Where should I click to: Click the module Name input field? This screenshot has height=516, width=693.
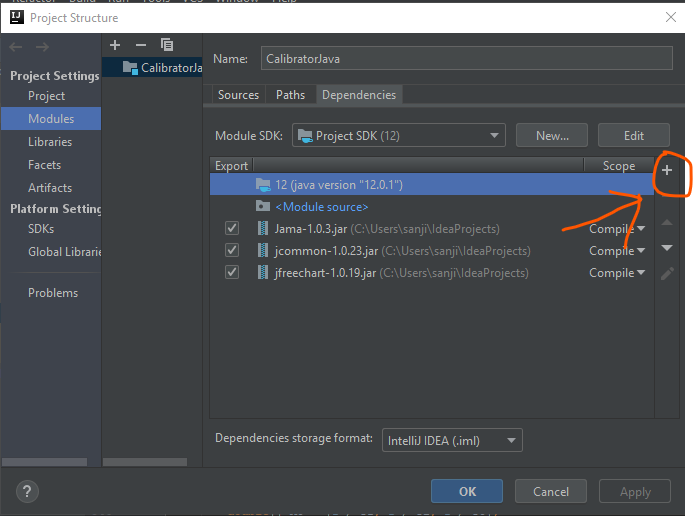click(x=466, y=59)
